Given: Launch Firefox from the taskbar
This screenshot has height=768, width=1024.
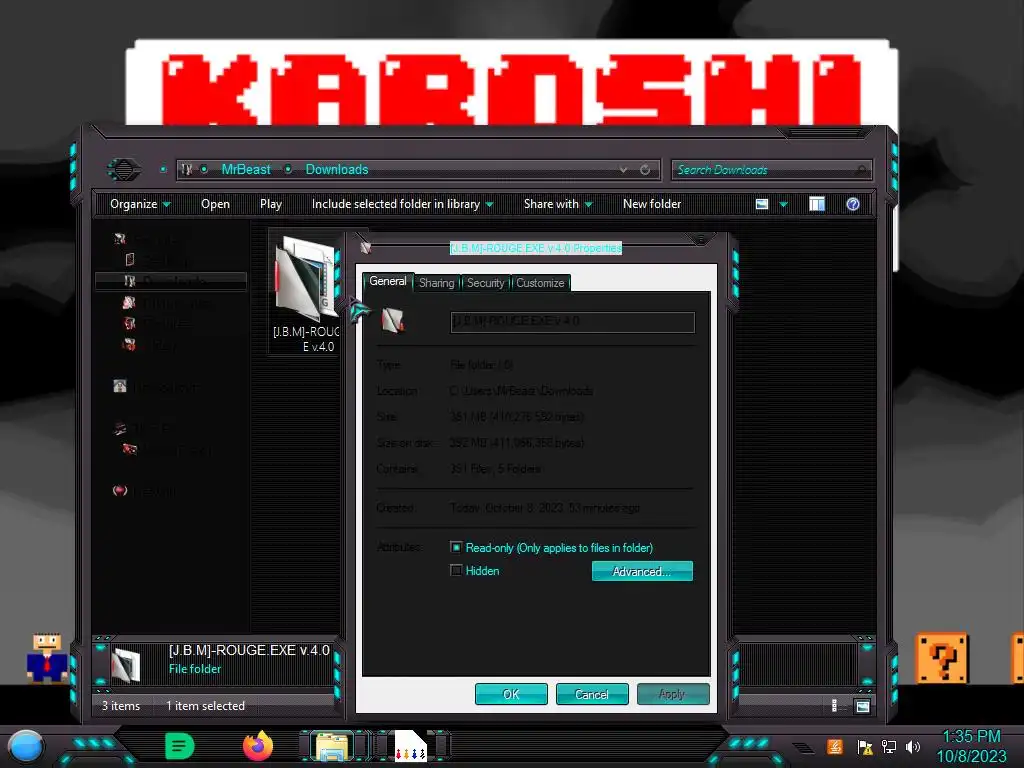Looking at the screenshot, I should [x=258, y=746].
